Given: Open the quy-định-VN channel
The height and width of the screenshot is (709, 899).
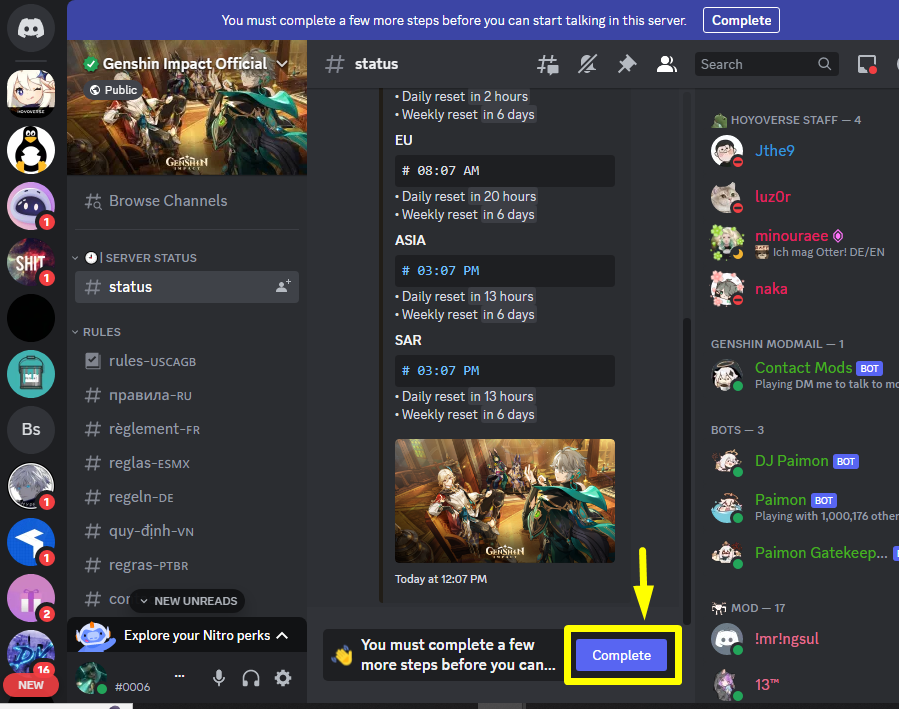Looking at the screenshot, I should coord(187,531).
